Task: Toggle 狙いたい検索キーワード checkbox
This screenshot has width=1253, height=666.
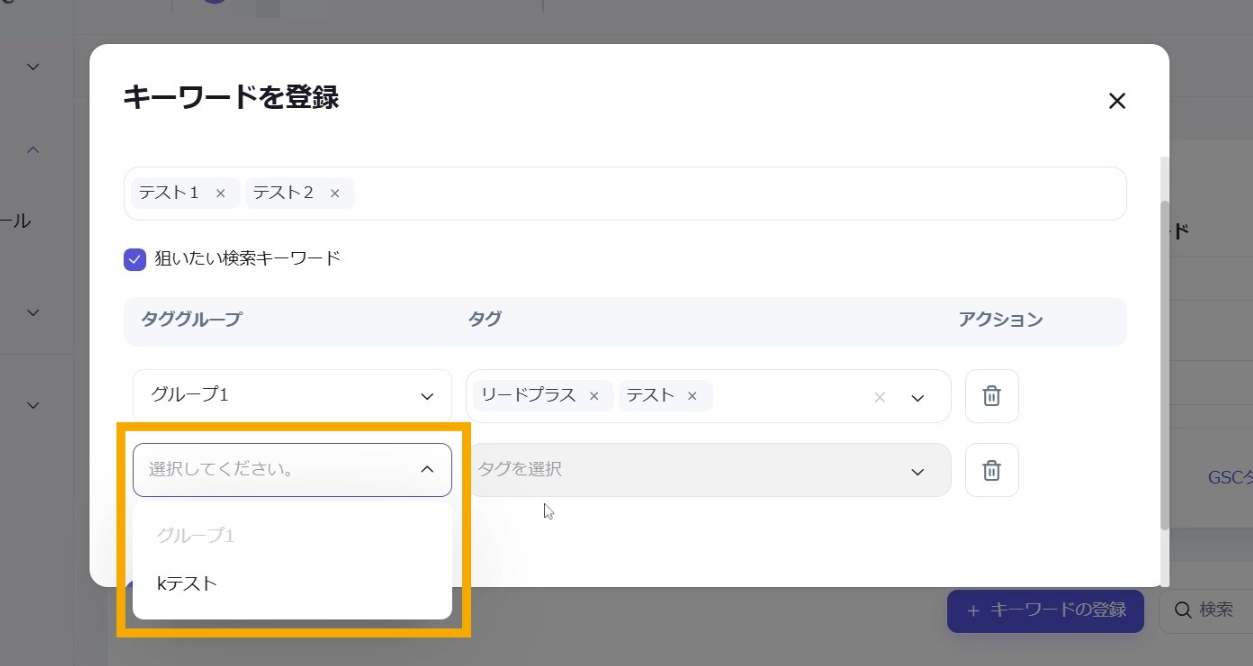Action: click(135, 259)
